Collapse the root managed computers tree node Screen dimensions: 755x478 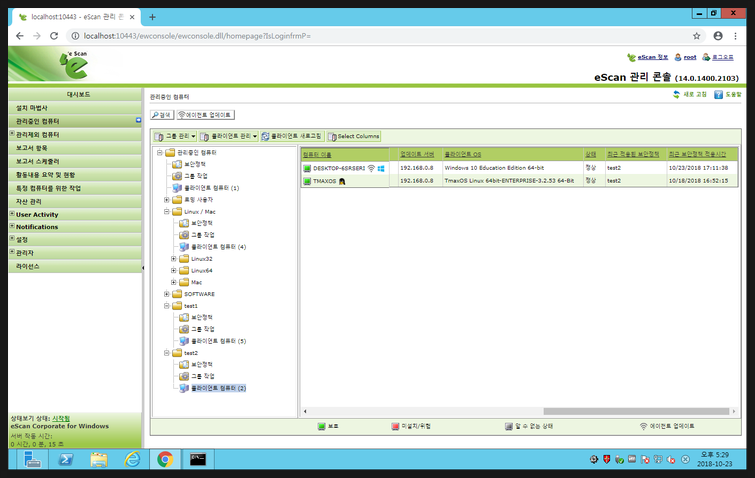(159, 153)
